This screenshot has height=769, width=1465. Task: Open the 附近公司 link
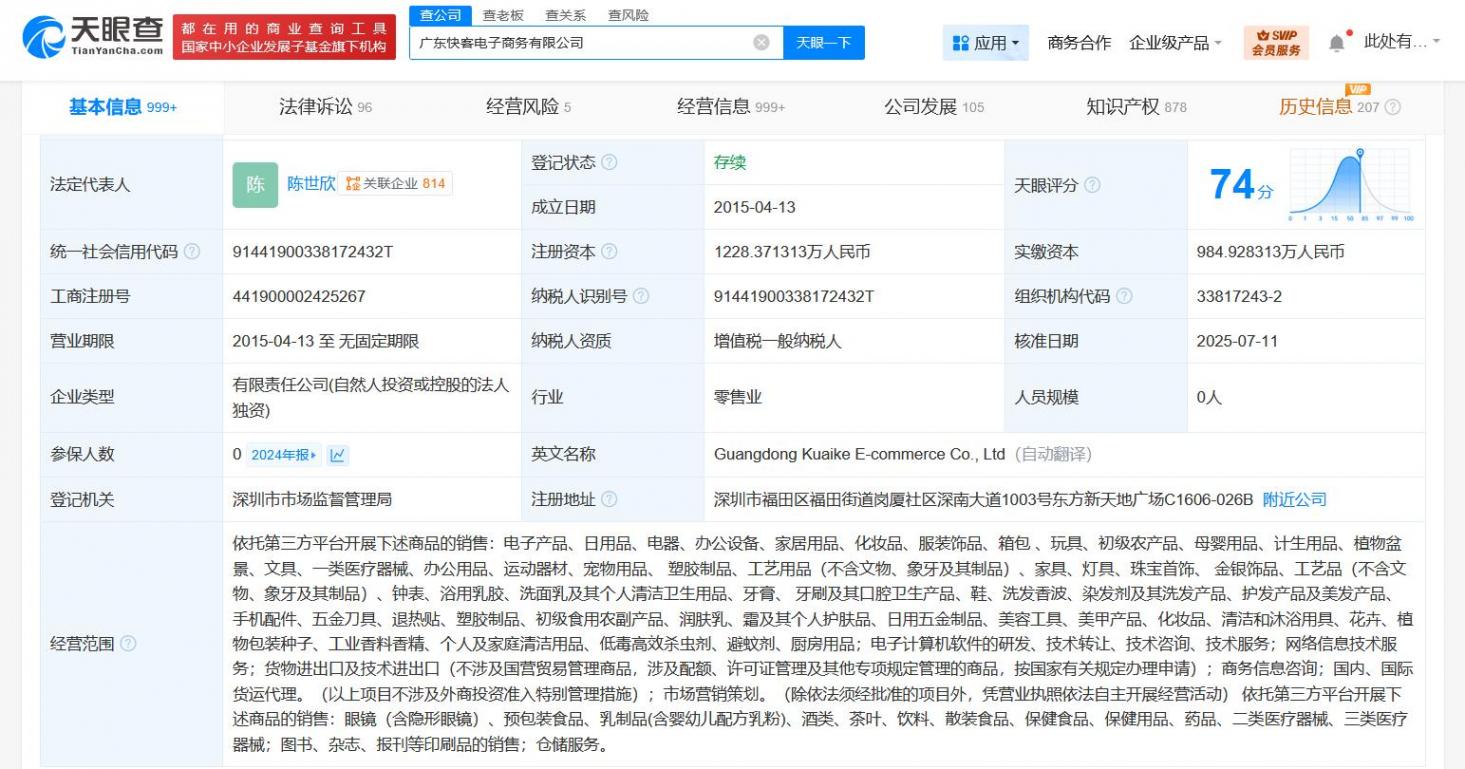pos(1294,499)
